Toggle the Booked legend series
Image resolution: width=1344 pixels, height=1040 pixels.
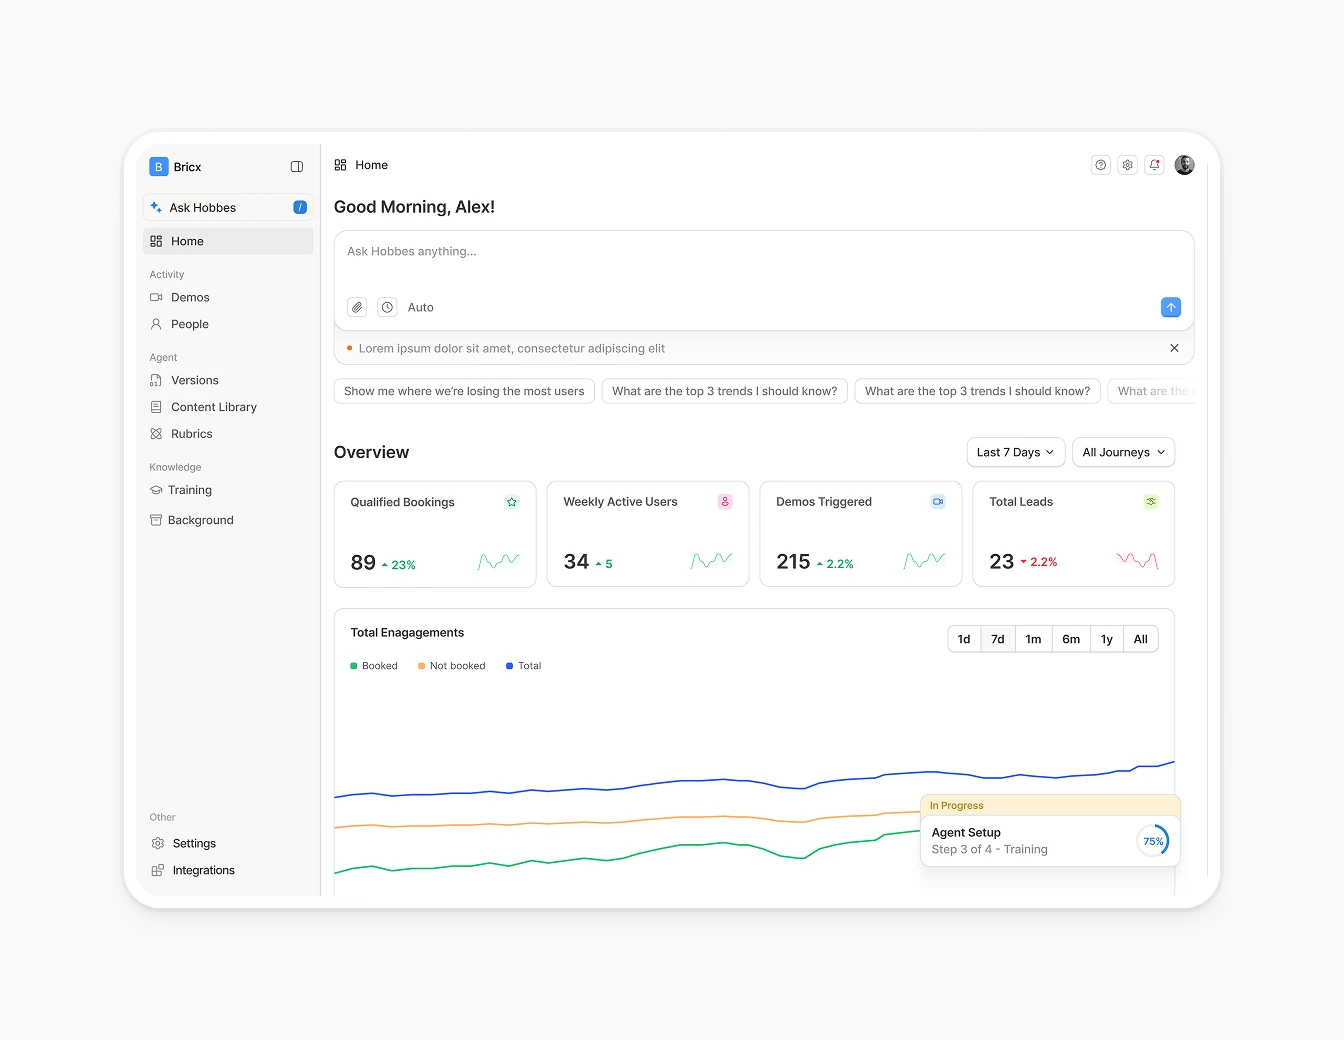coord(374,666)
